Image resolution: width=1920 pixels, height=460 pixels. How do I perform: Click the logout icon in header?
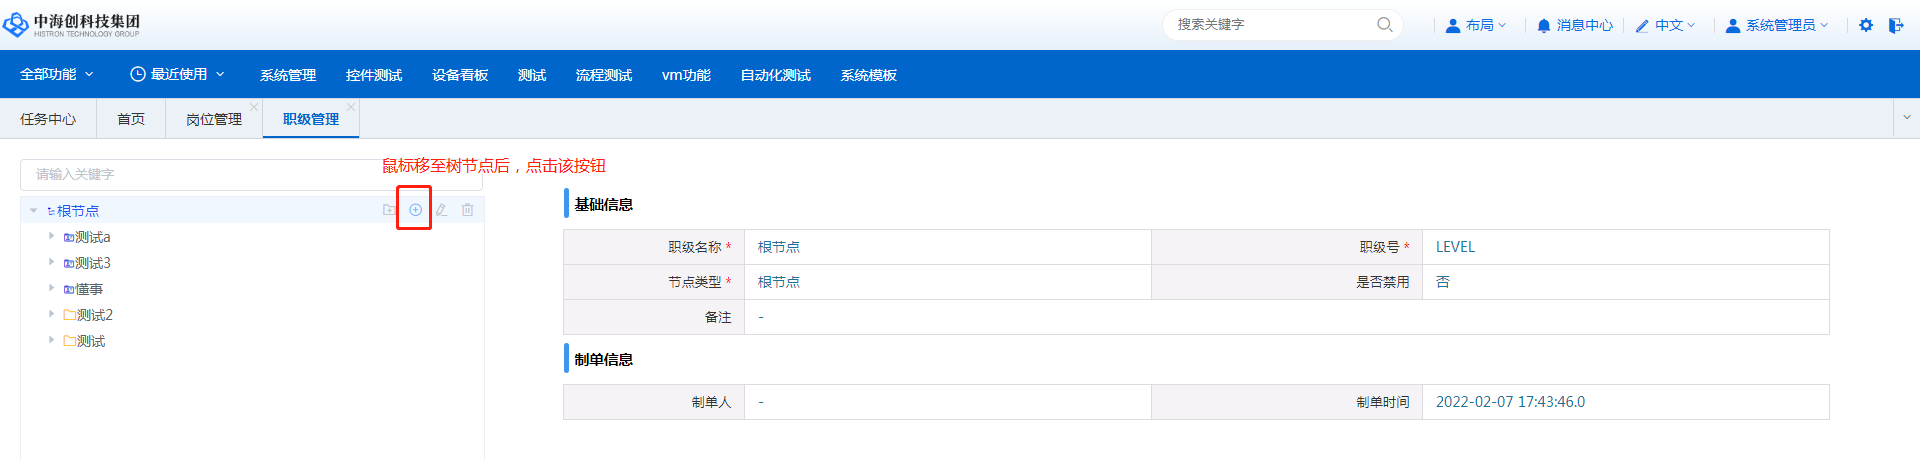click(1896, 25)
